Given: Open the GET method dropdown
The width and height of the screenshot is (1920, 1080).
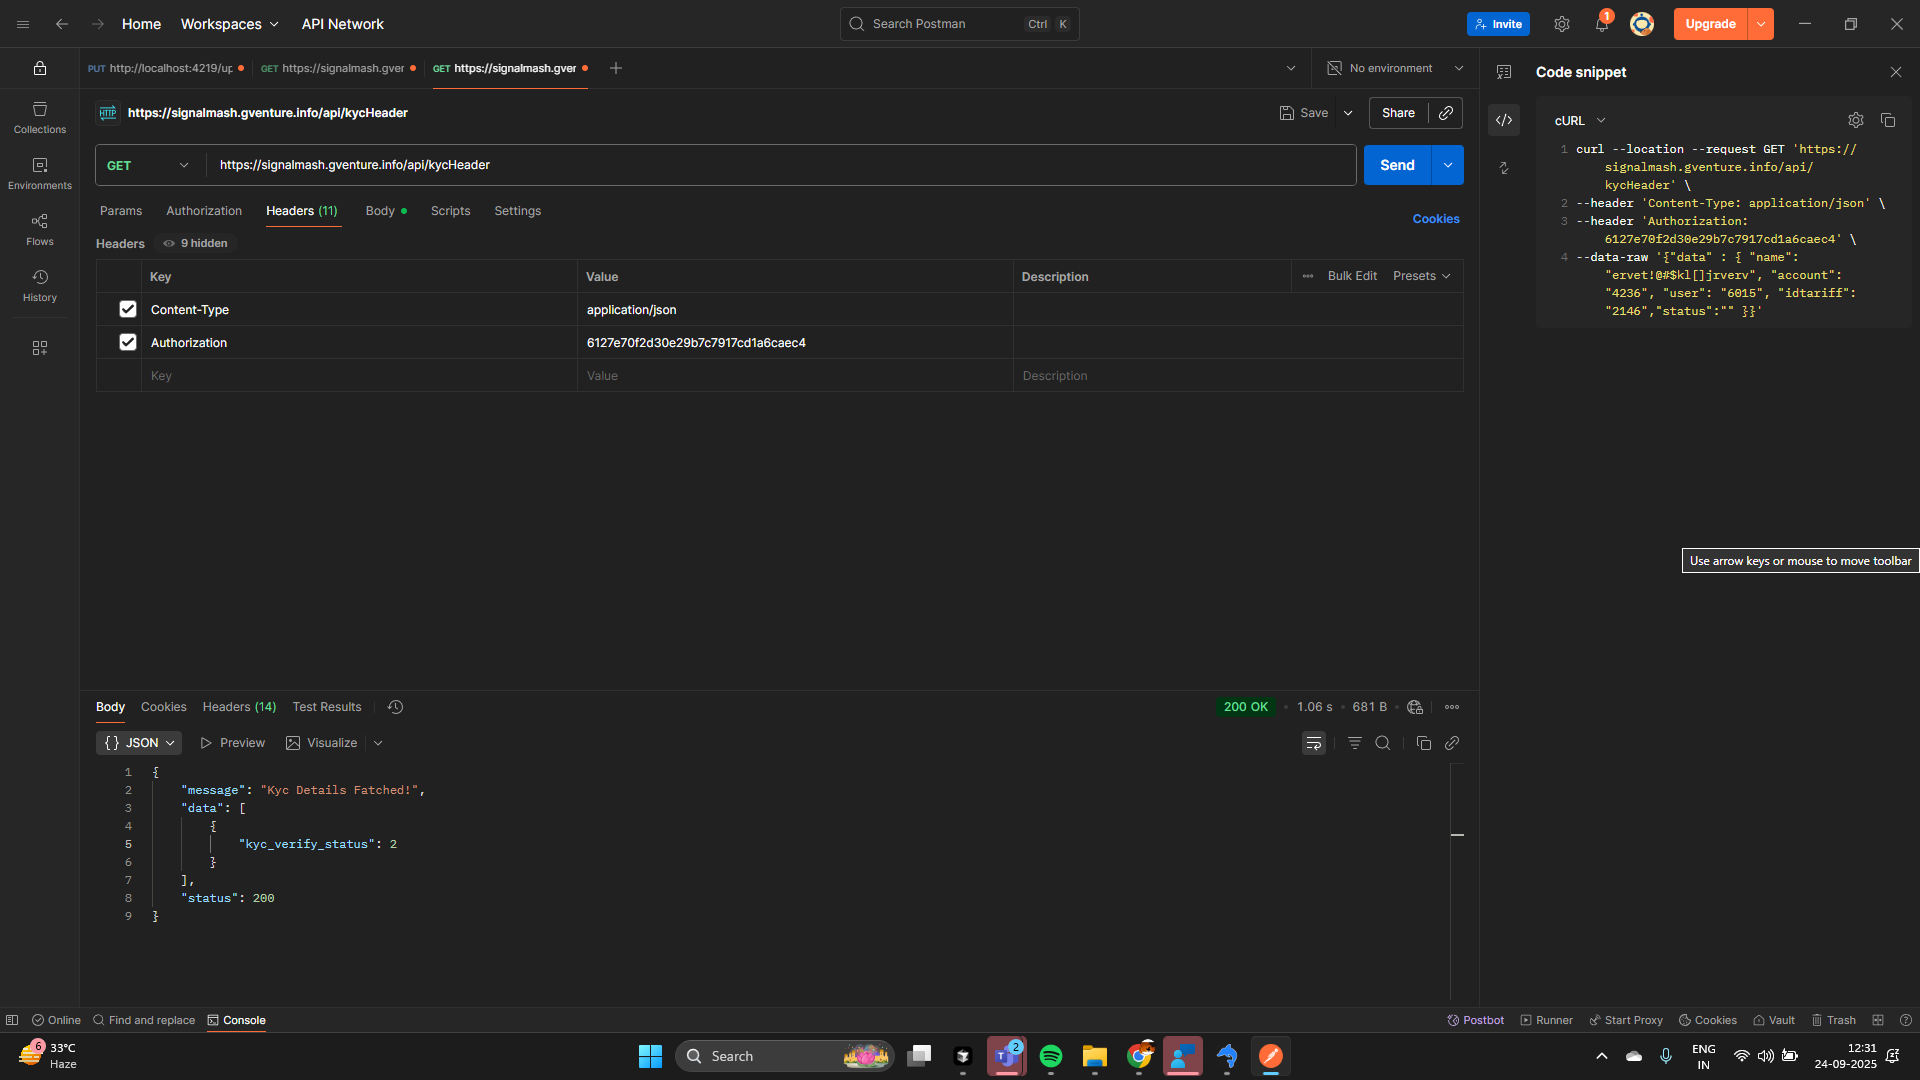Looking at the screenshot, I should (148, 165).
